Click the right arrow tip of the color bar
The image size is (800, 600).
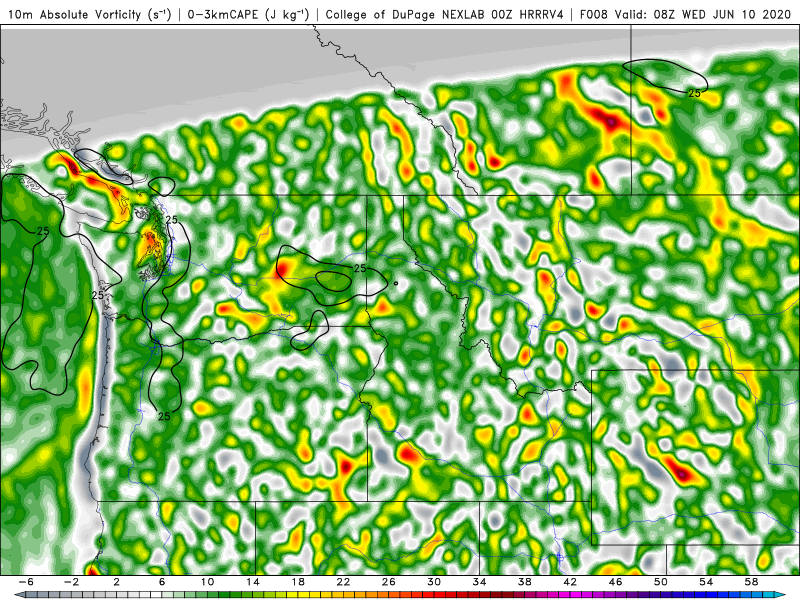pos(782,595)
